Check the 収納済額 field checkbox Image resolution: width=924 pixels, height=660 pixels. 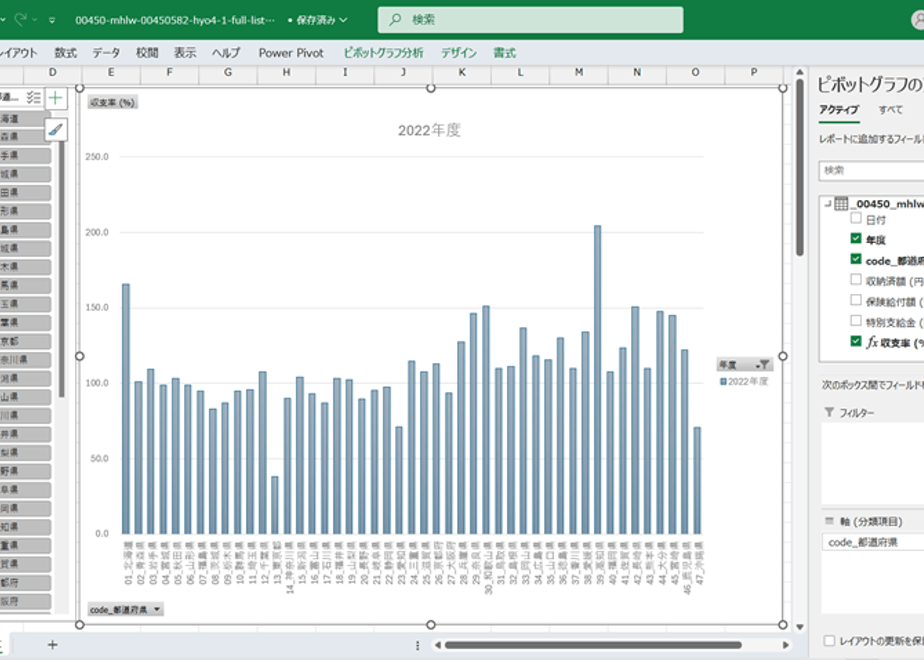tap(856, 279)
